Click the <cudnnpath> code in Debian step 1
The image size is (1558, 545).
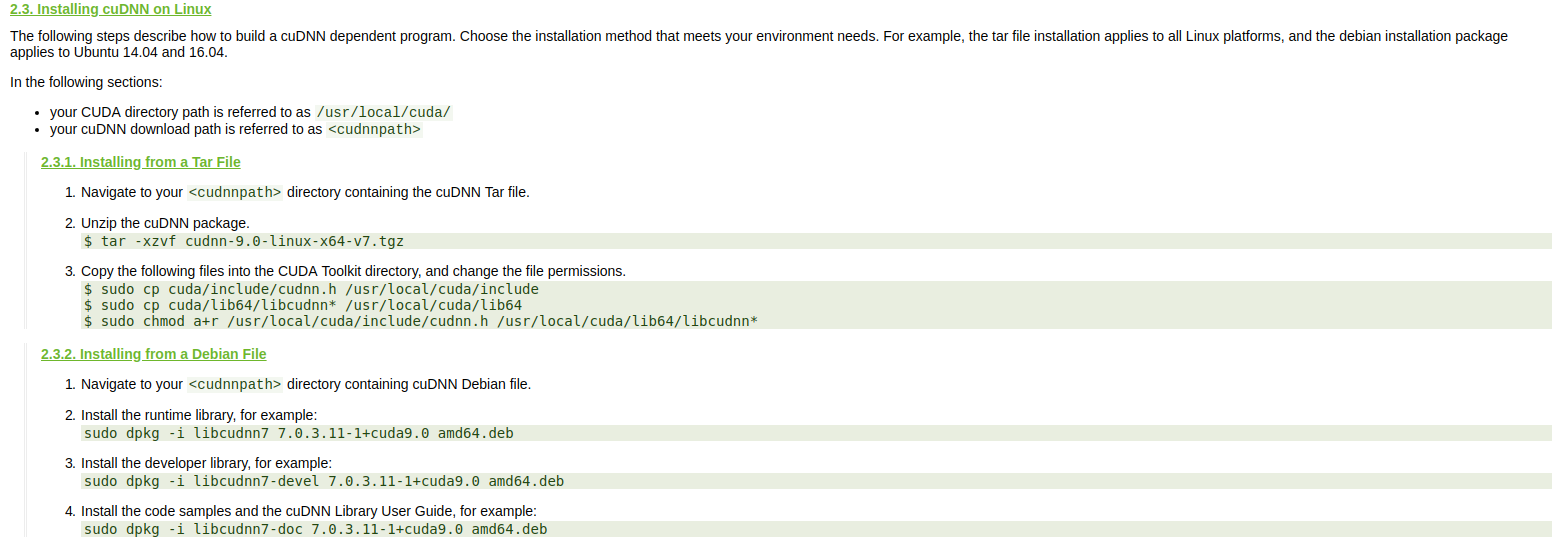point(235,384)
